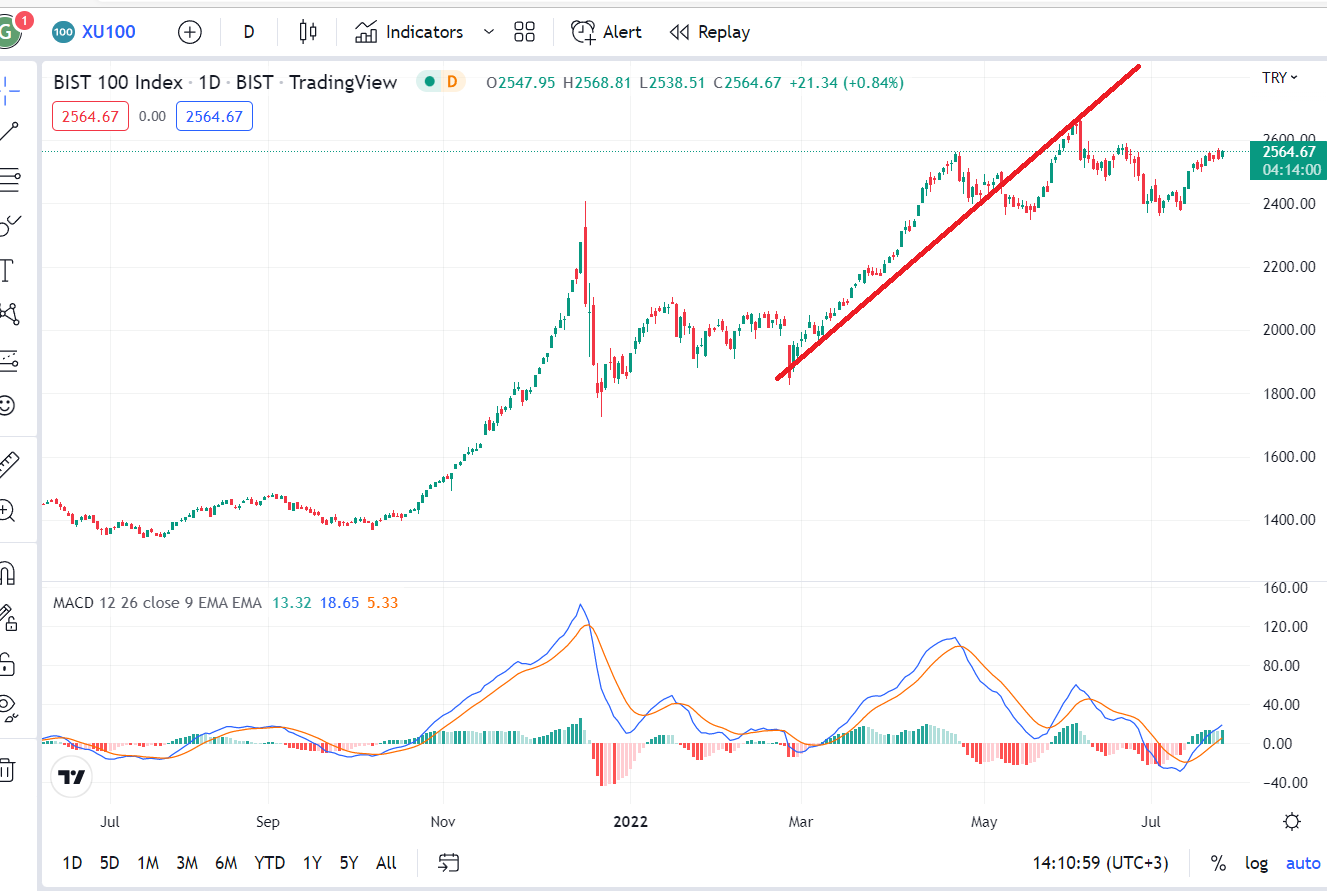Open the candlestick chart style menu
1327x891 pixels.
click(308, 32)
